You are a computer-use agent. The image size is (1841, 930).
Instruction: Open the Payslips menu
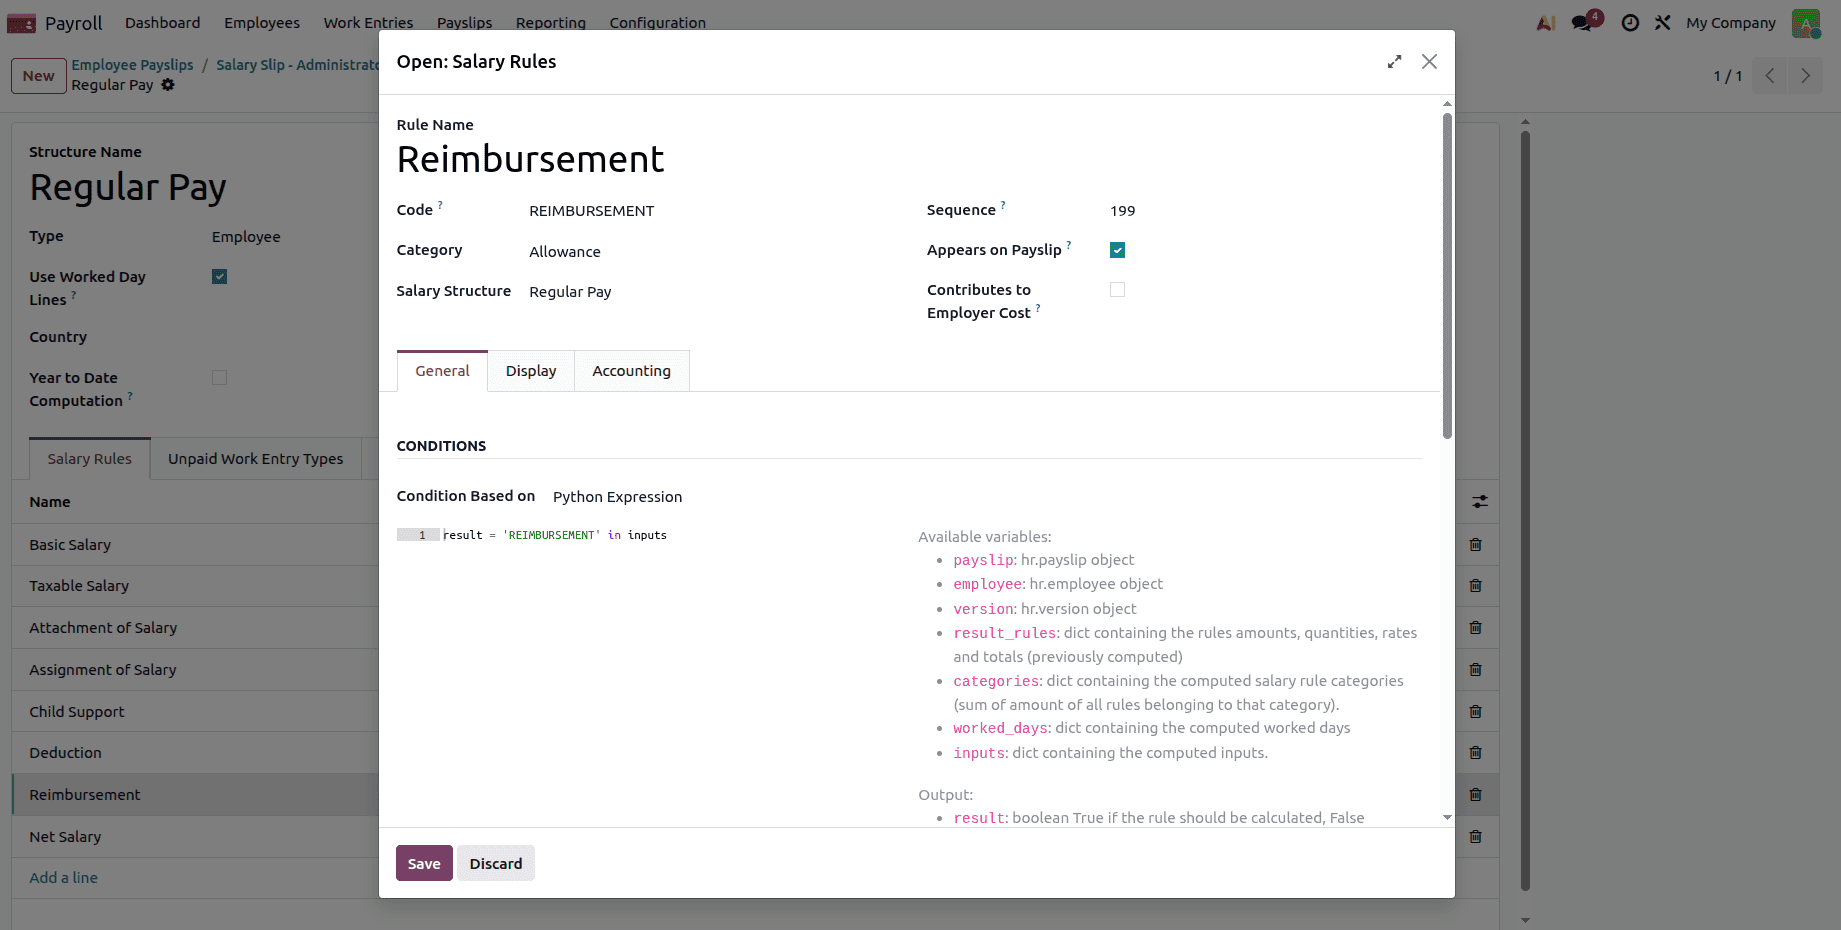(x=464, y=23)
